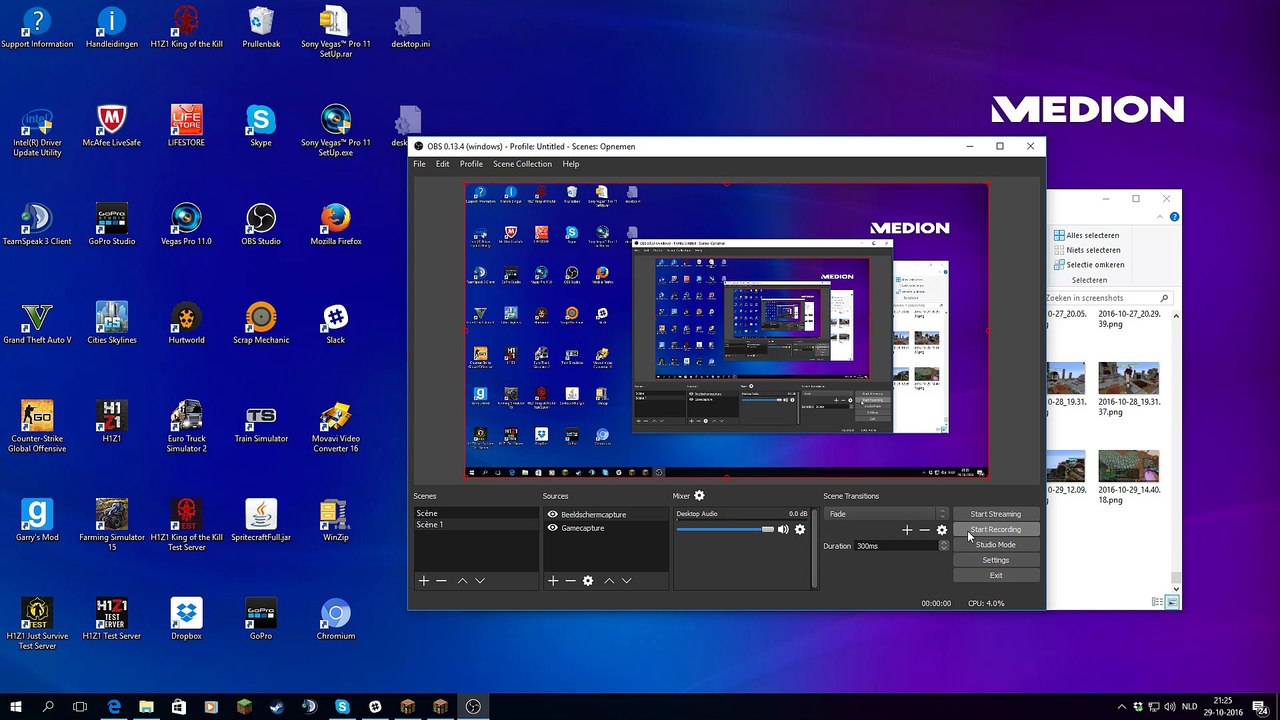
Task: Open the Scene Collection menu
Action: coord(522,164)
